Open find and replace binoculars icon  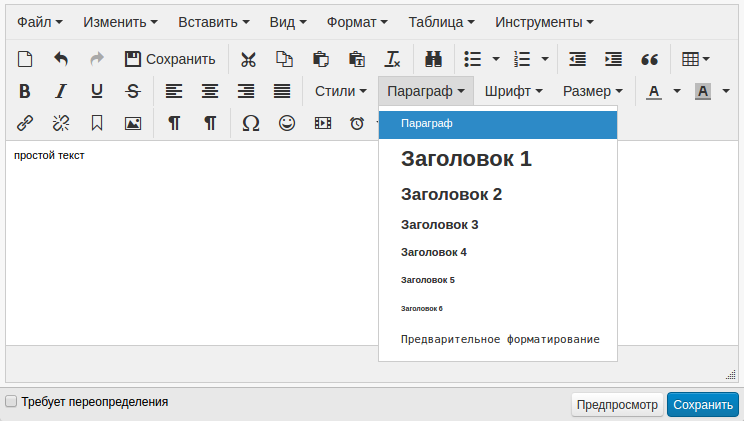click(x=434, y=59)
